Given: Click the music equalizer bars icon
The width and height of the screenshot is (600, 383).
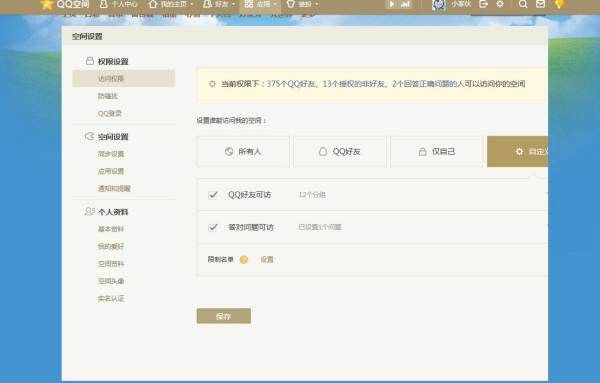Looking at the screenshot, I should [405, 4].
